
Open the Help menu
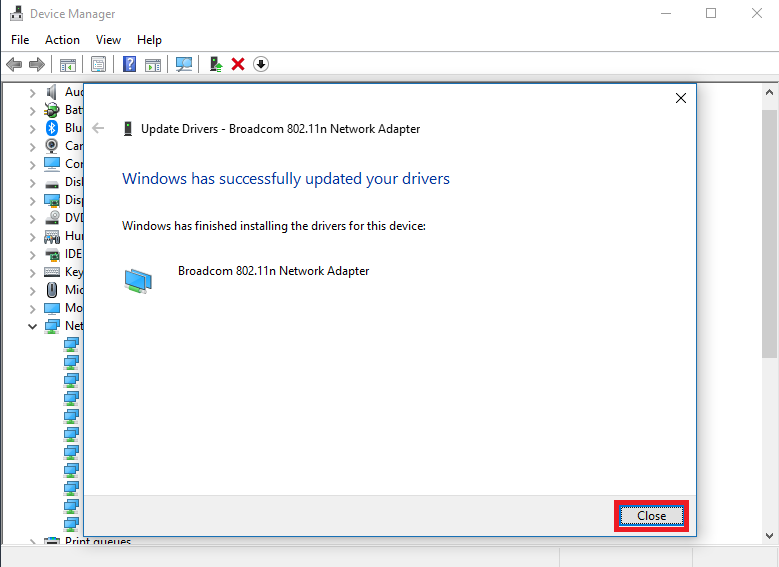[149, 40]
